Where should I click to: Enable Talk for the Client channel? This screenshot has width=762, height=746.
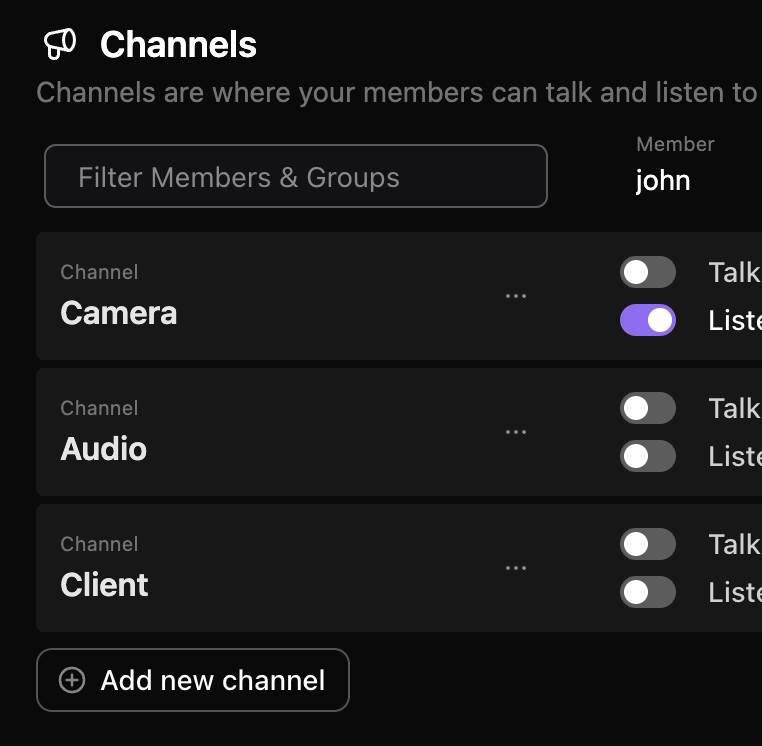point(647,544)
